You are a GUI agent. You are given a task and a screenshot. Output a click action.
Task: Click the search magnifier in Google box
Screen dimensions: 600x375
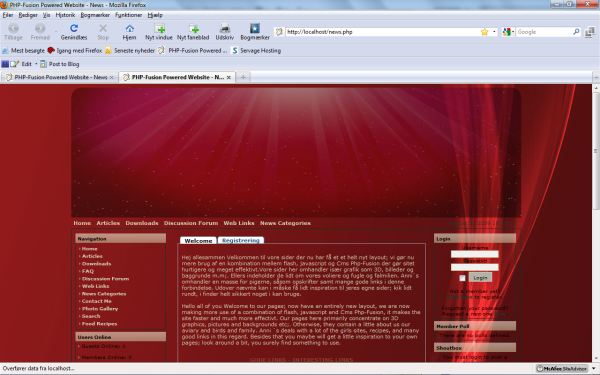576,32
